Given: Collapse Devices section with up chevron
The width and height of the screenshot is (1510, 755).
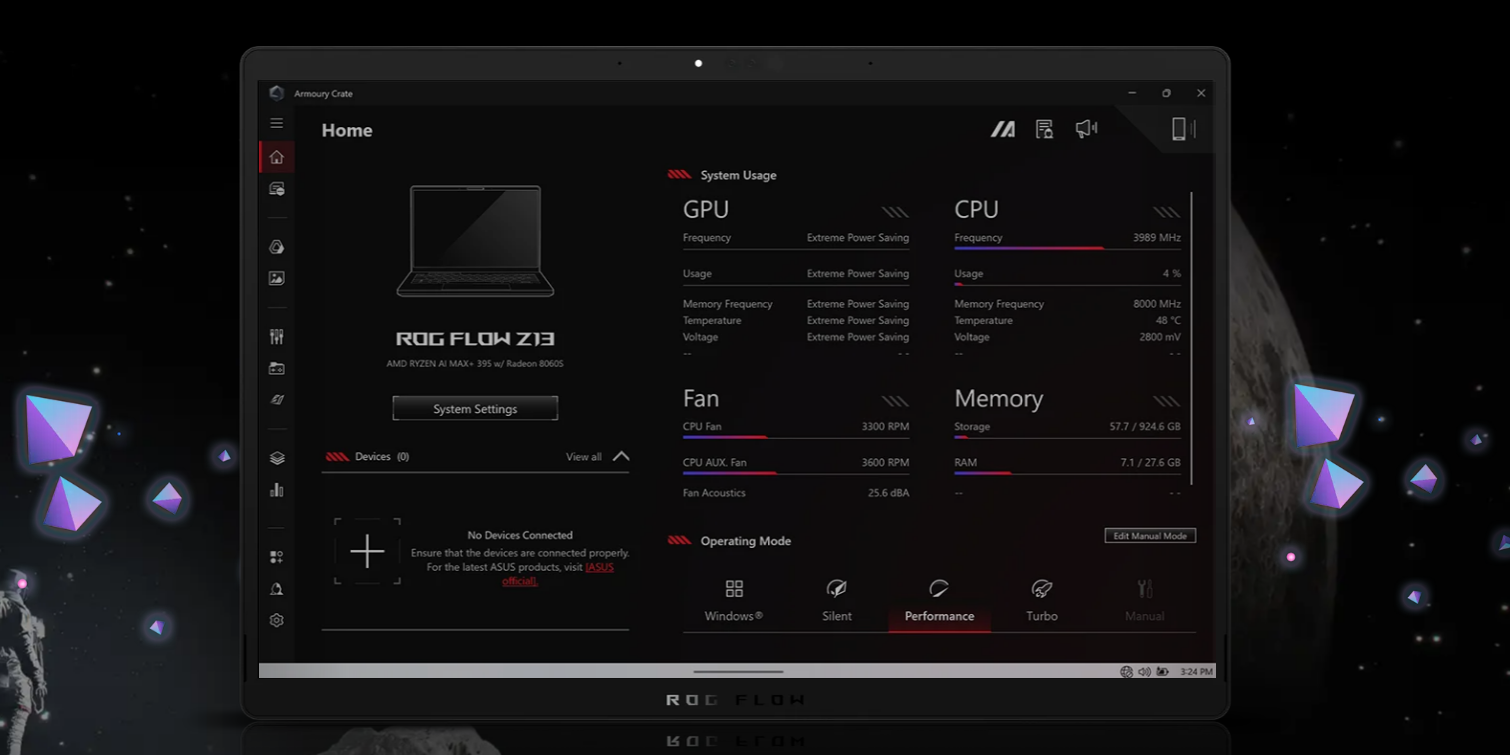Looking at the screenshot, I should pyautogui.click(x=621, y=456).
